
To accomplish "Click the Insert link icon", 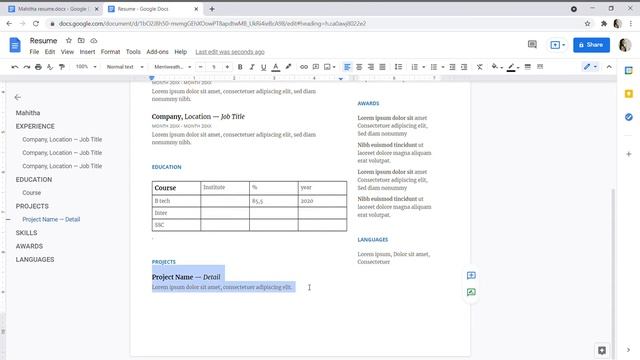I will tap(304, 67).
